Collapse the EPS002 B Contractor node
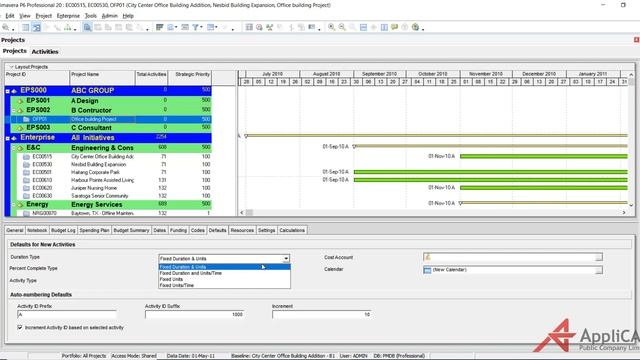The height and width of the screenshot is (360, 640). (13, 110)
